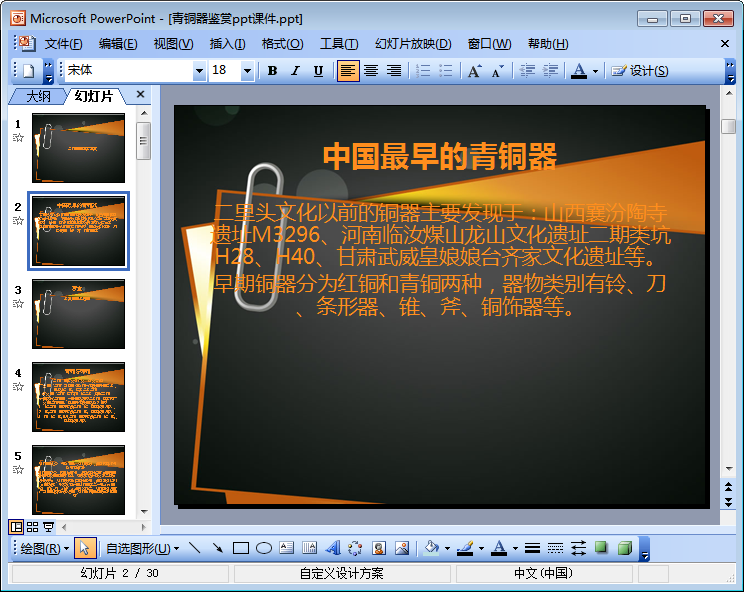
Task: Open the line color dropdown arrow
Action: click(481, 549)
